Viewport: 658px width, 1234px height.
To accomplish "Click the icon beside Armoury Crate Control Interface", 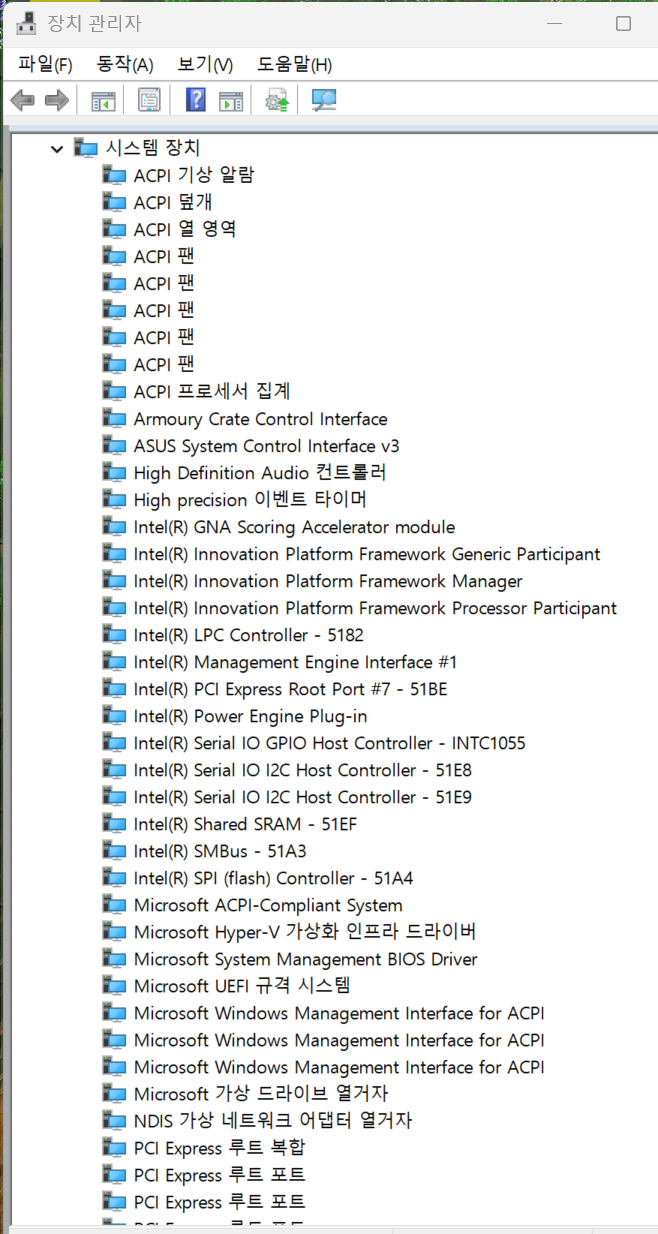I will point(115,419).
